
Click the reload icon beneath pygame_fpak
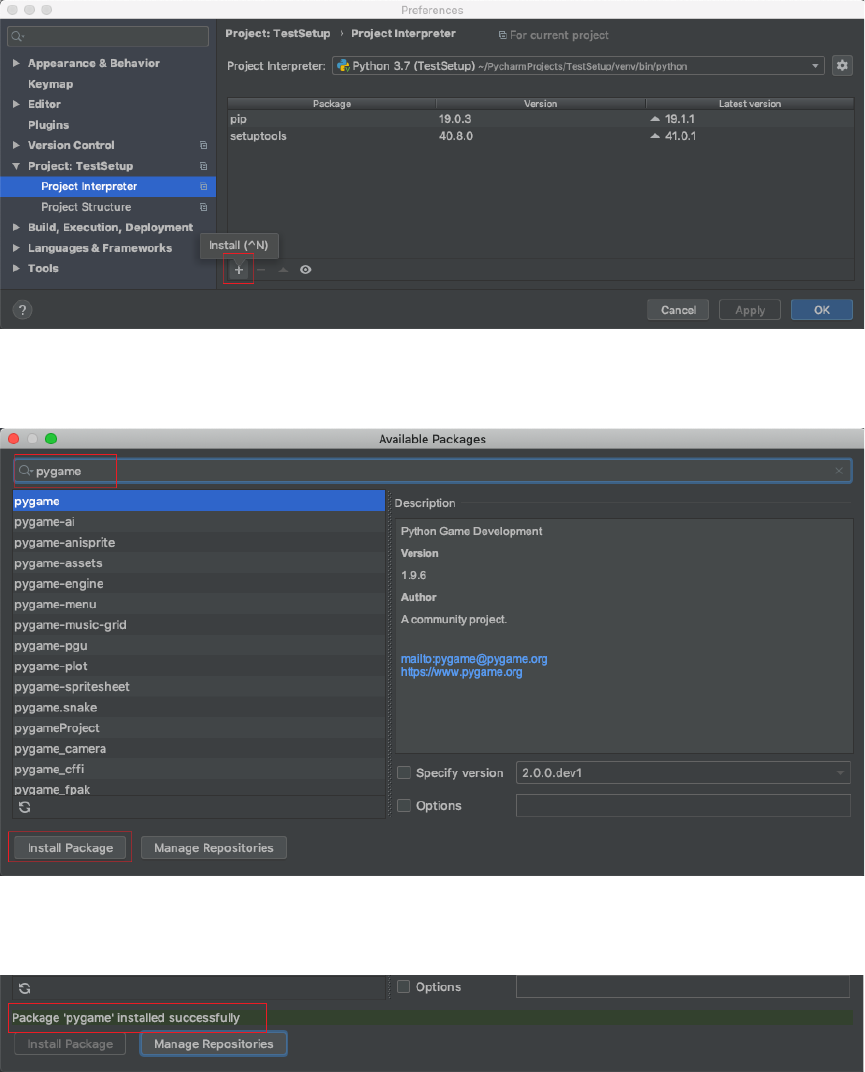(x=24, y=806)
